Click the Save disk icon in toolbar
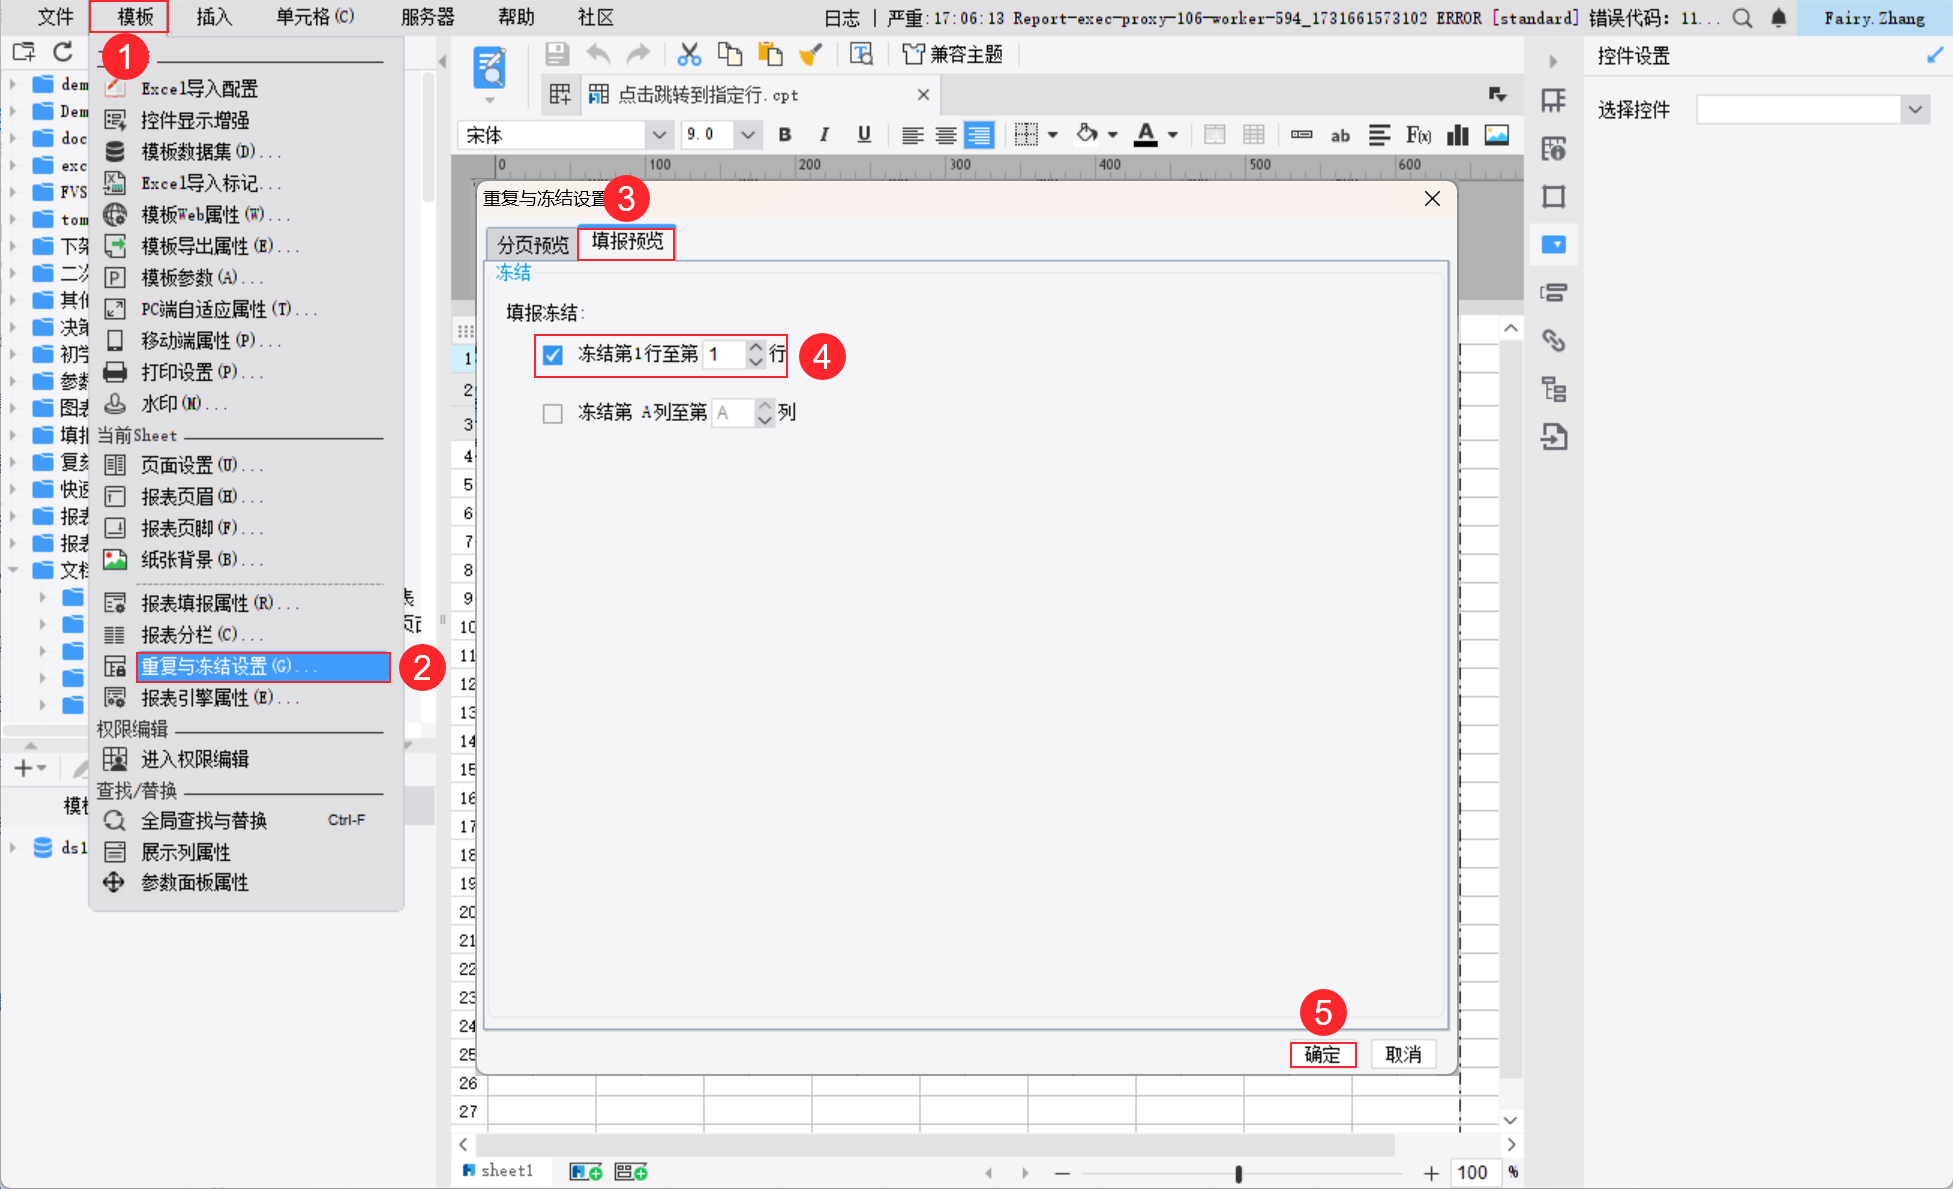 [557, 54]
